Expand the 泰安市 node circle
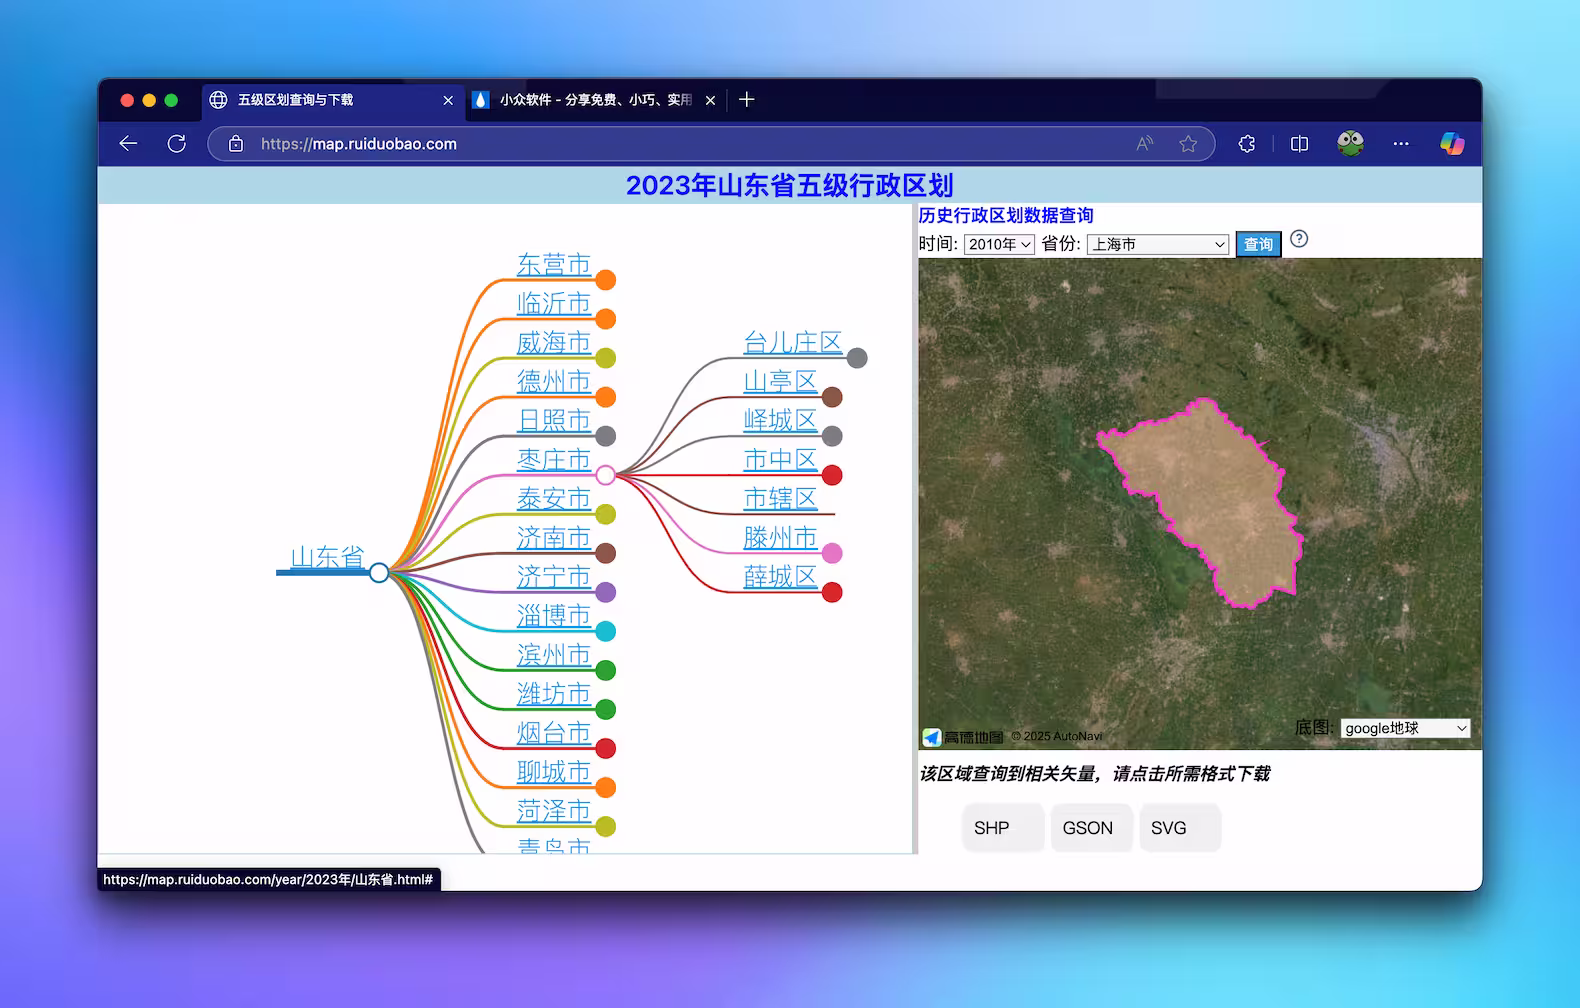The height and width of the screenshot is (1008, 1580). coord(606,514)
